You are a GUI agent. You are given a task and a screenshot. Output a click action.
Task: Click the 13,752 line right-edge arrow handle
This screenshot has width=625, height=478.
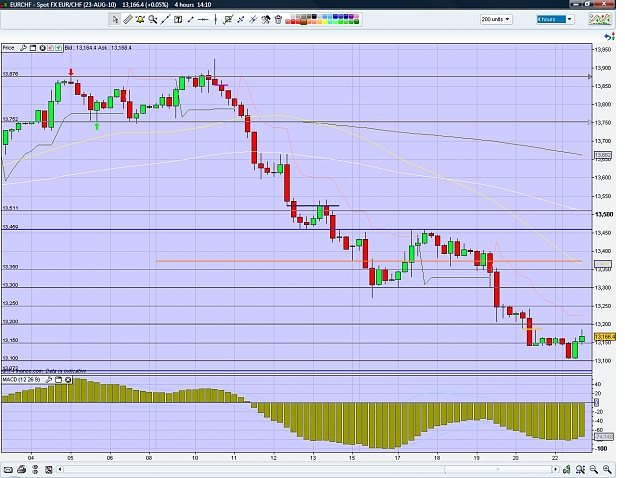590,122
